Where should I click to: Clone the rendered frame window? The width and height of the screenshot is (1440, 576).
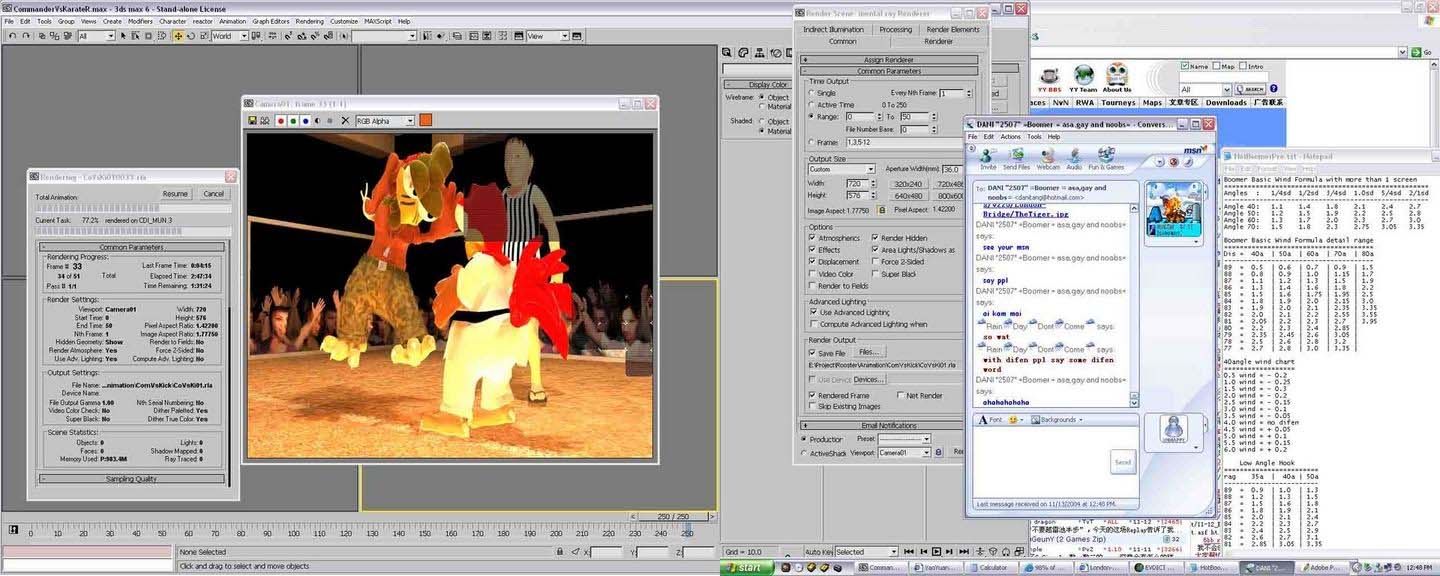[x=266, y=121]
